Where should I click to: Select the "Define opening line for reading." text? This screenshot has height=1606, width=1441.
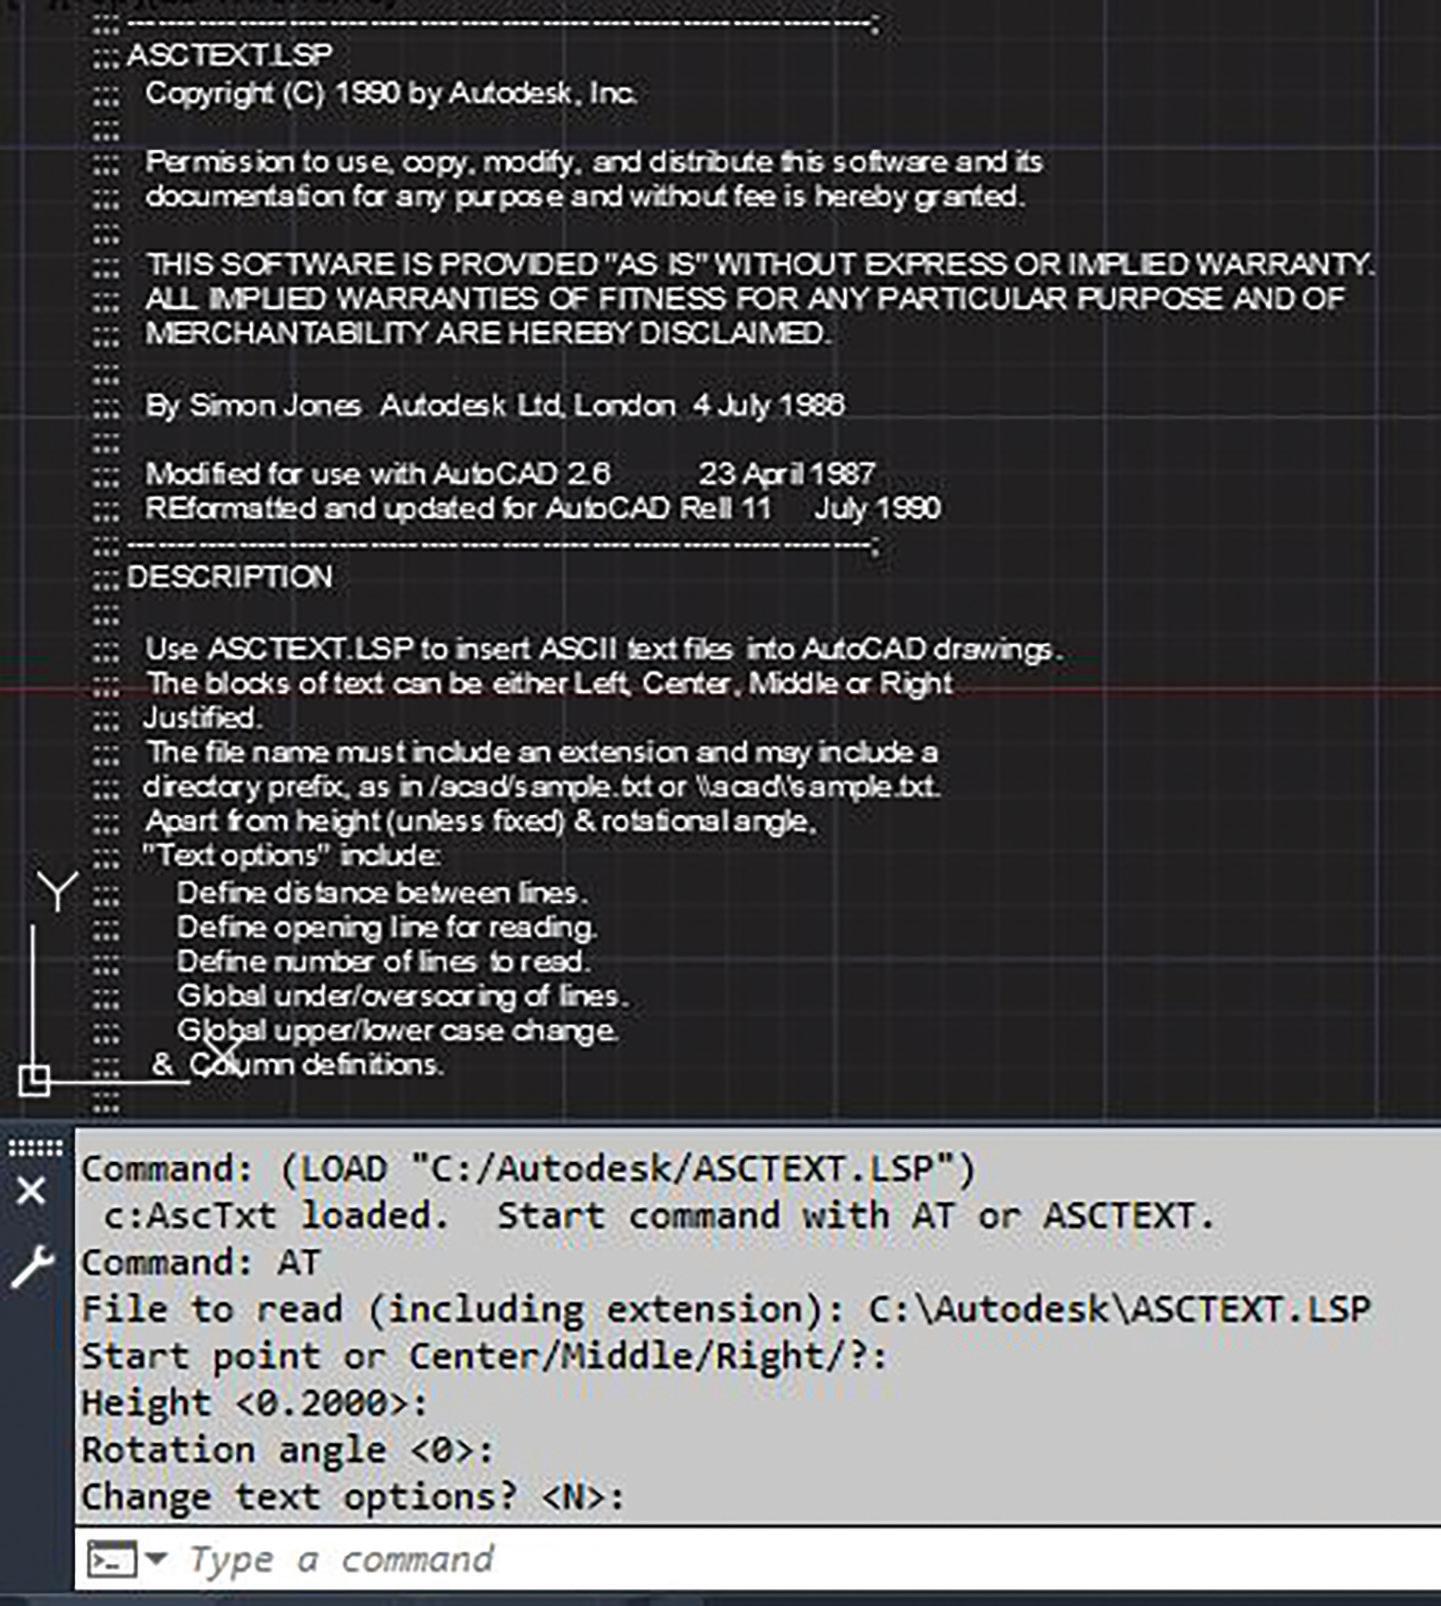387,928
